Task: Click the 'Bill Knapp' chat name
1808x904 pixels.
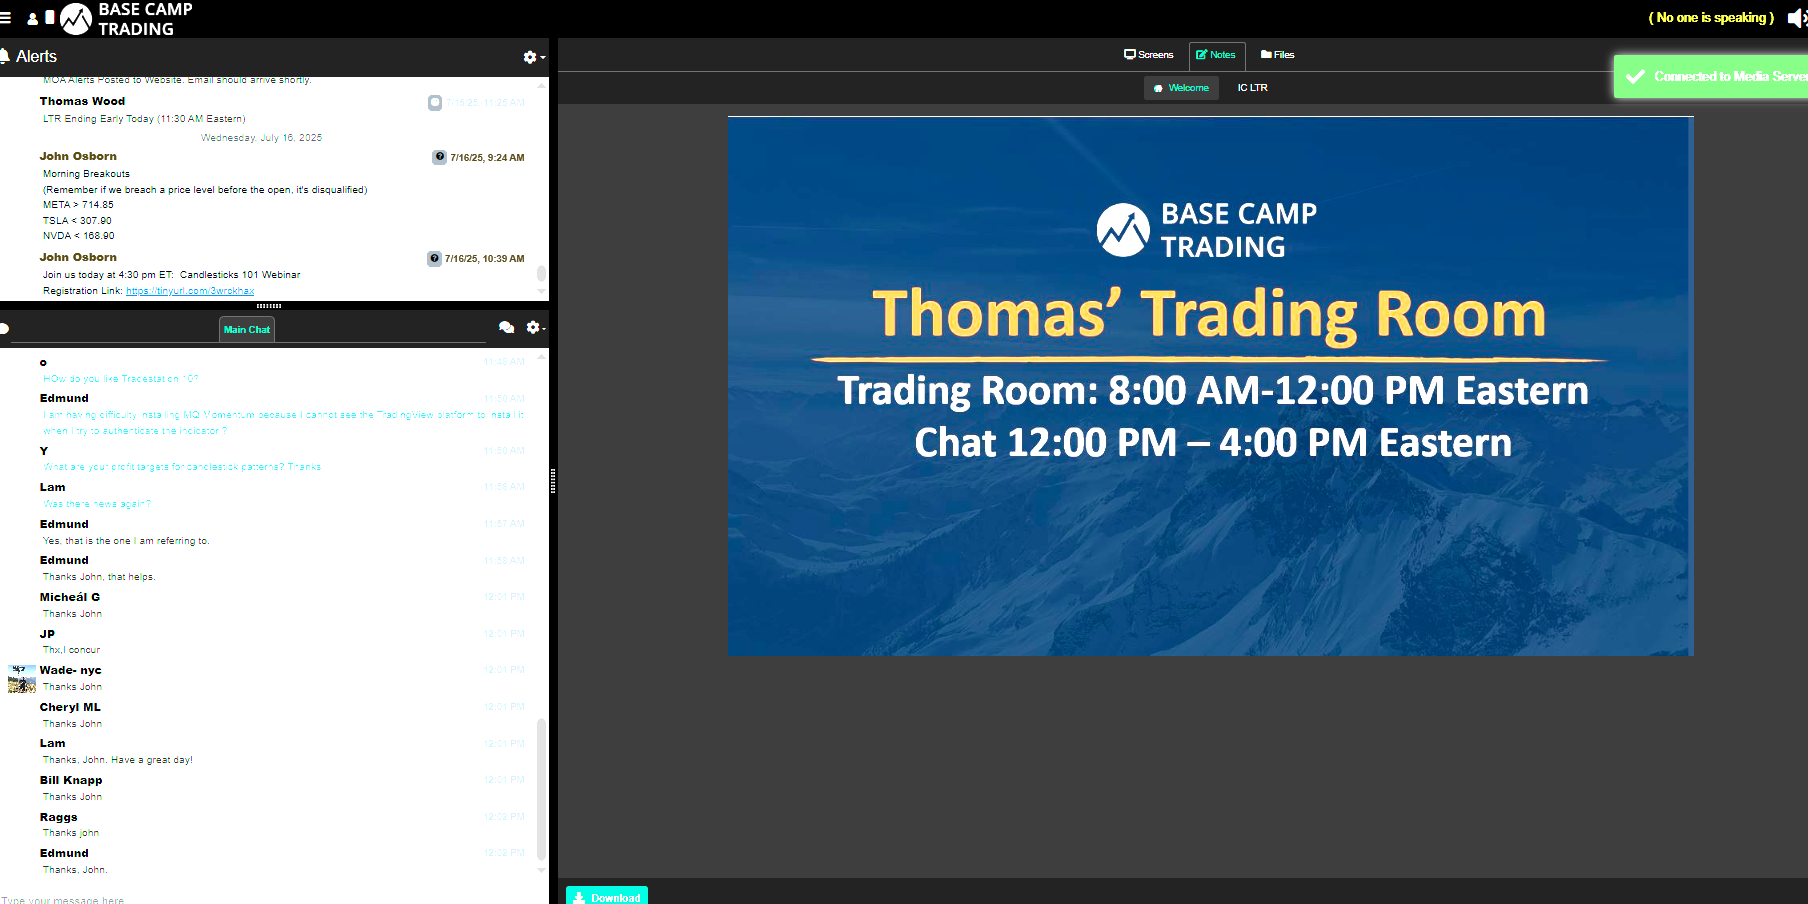Action: (71, 780)
